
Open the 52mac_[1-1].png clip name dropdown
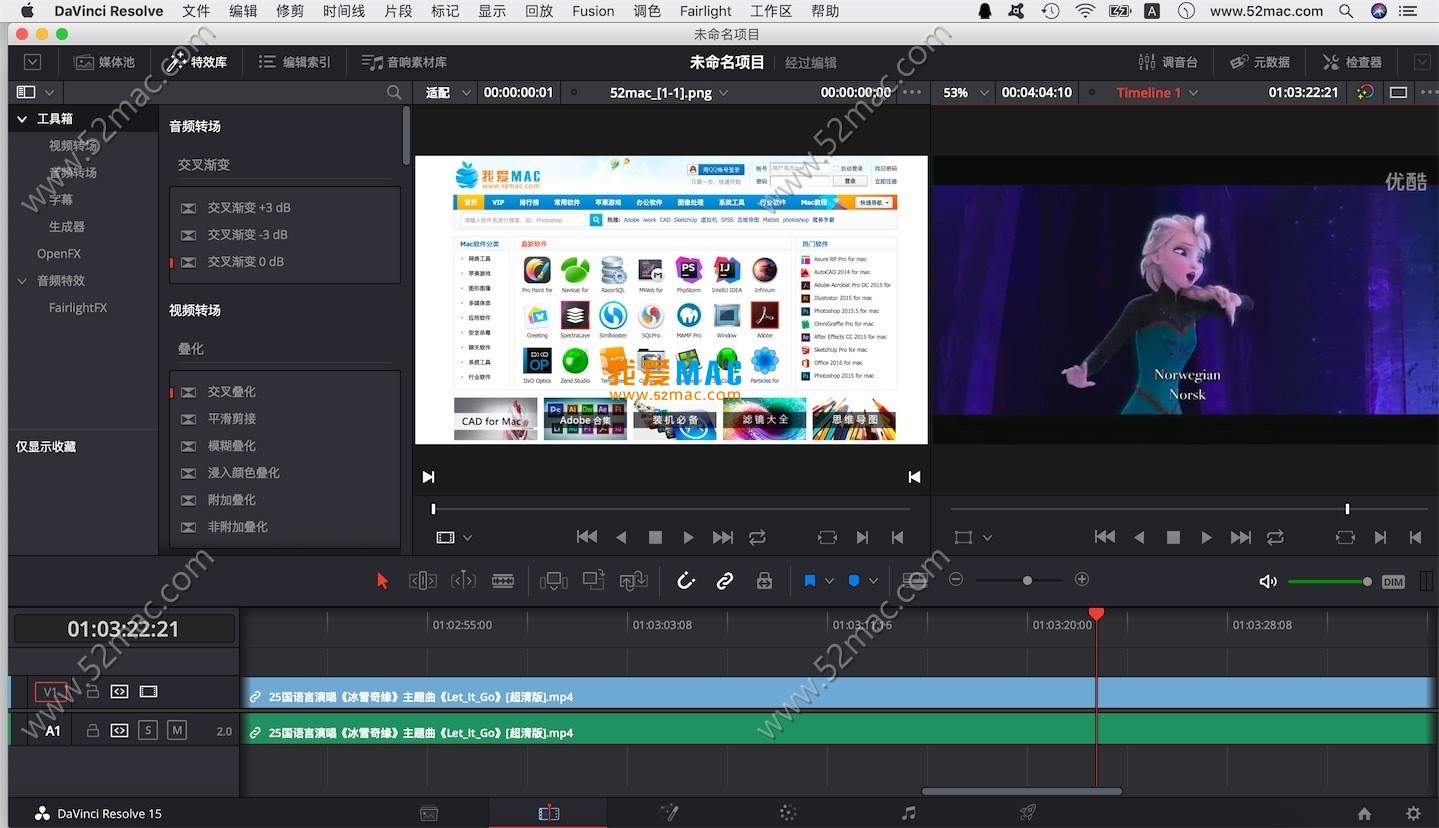click(x=669, y=92)
